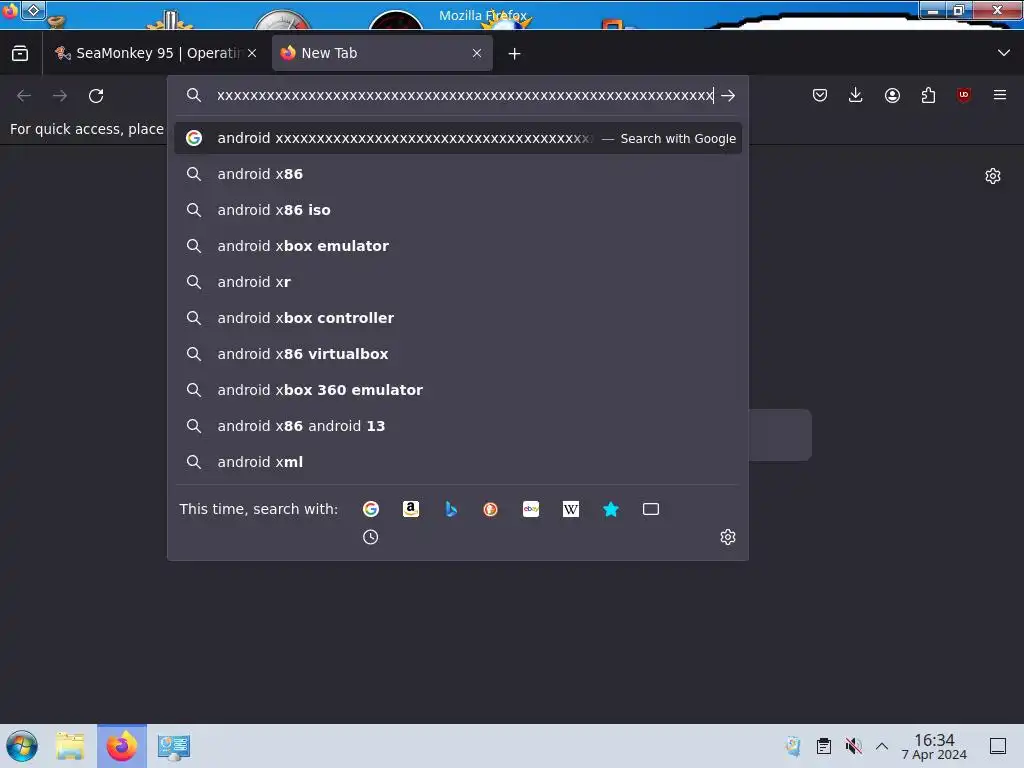
Task: Choose suggestion android x86
Action: coord(458,174)
